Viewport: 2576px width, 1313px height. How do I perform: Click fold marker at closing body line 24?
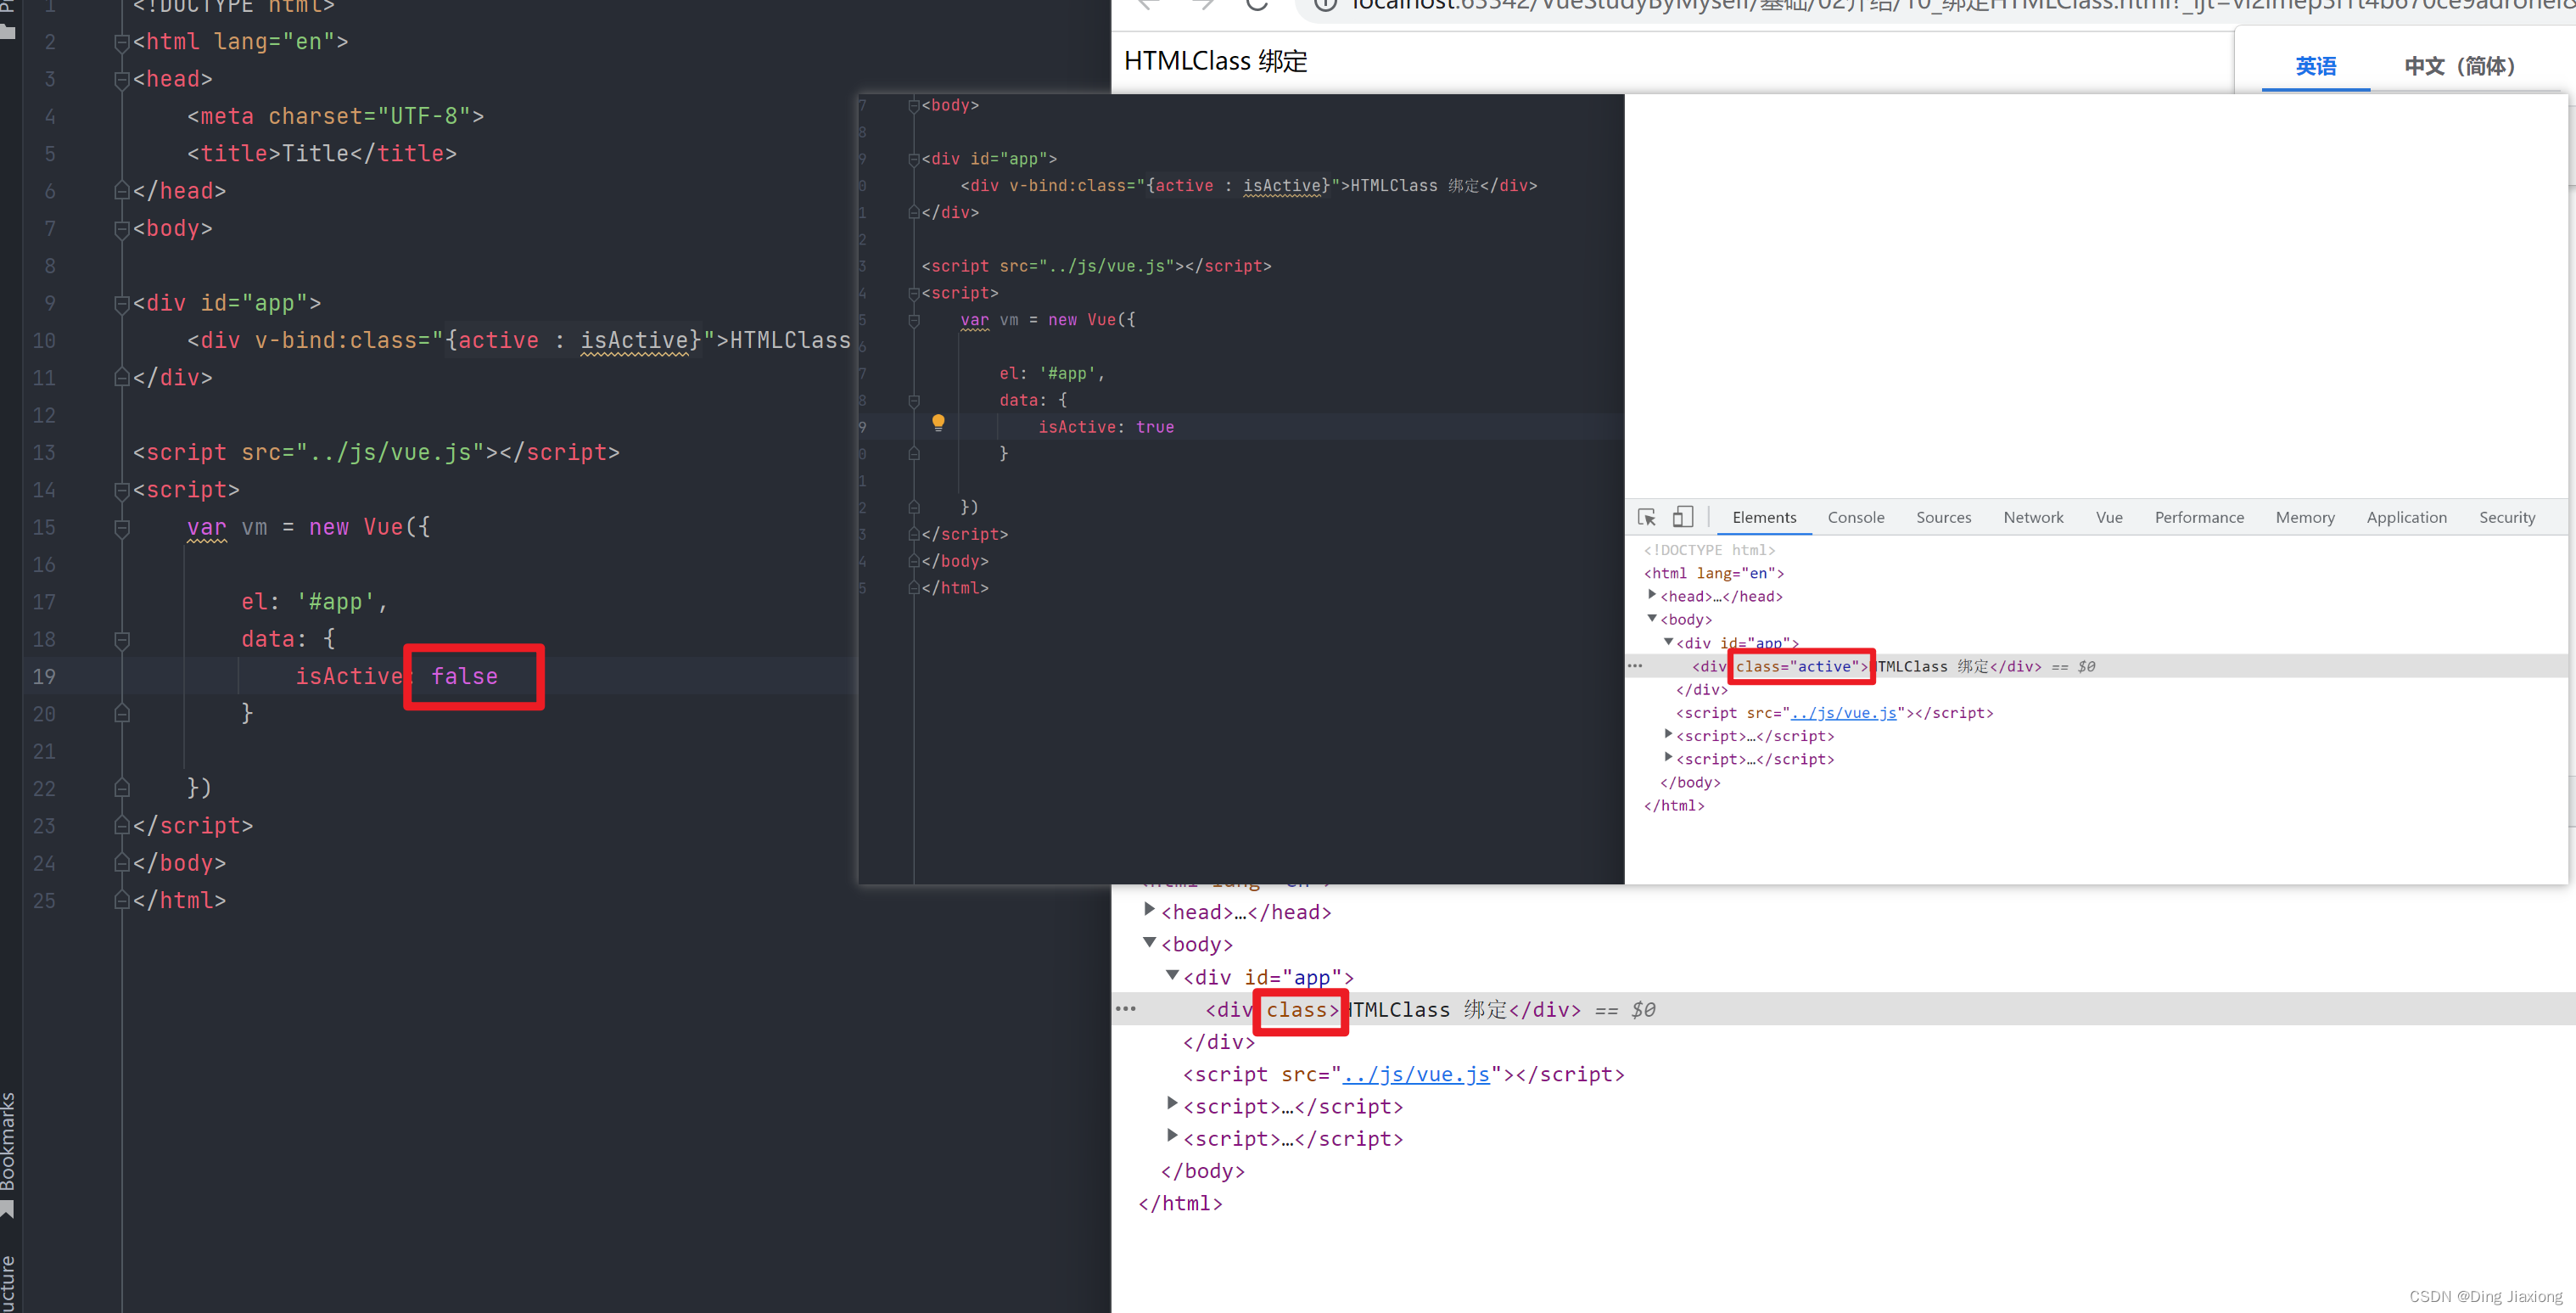tap(122, 863)
